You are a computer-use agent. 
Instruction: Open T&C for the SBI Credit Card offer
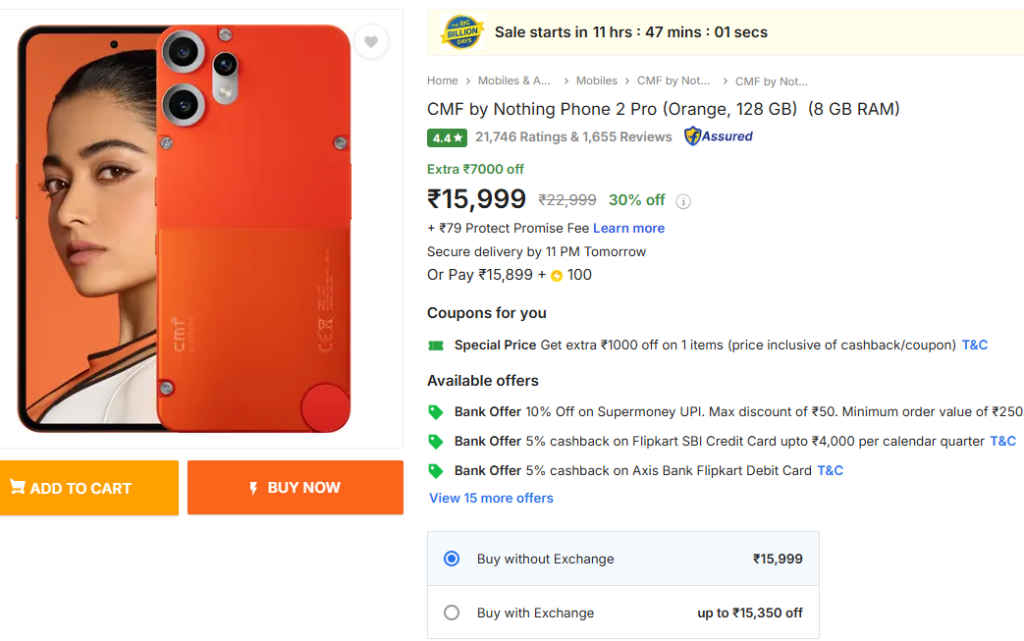tap(1002, 440)
